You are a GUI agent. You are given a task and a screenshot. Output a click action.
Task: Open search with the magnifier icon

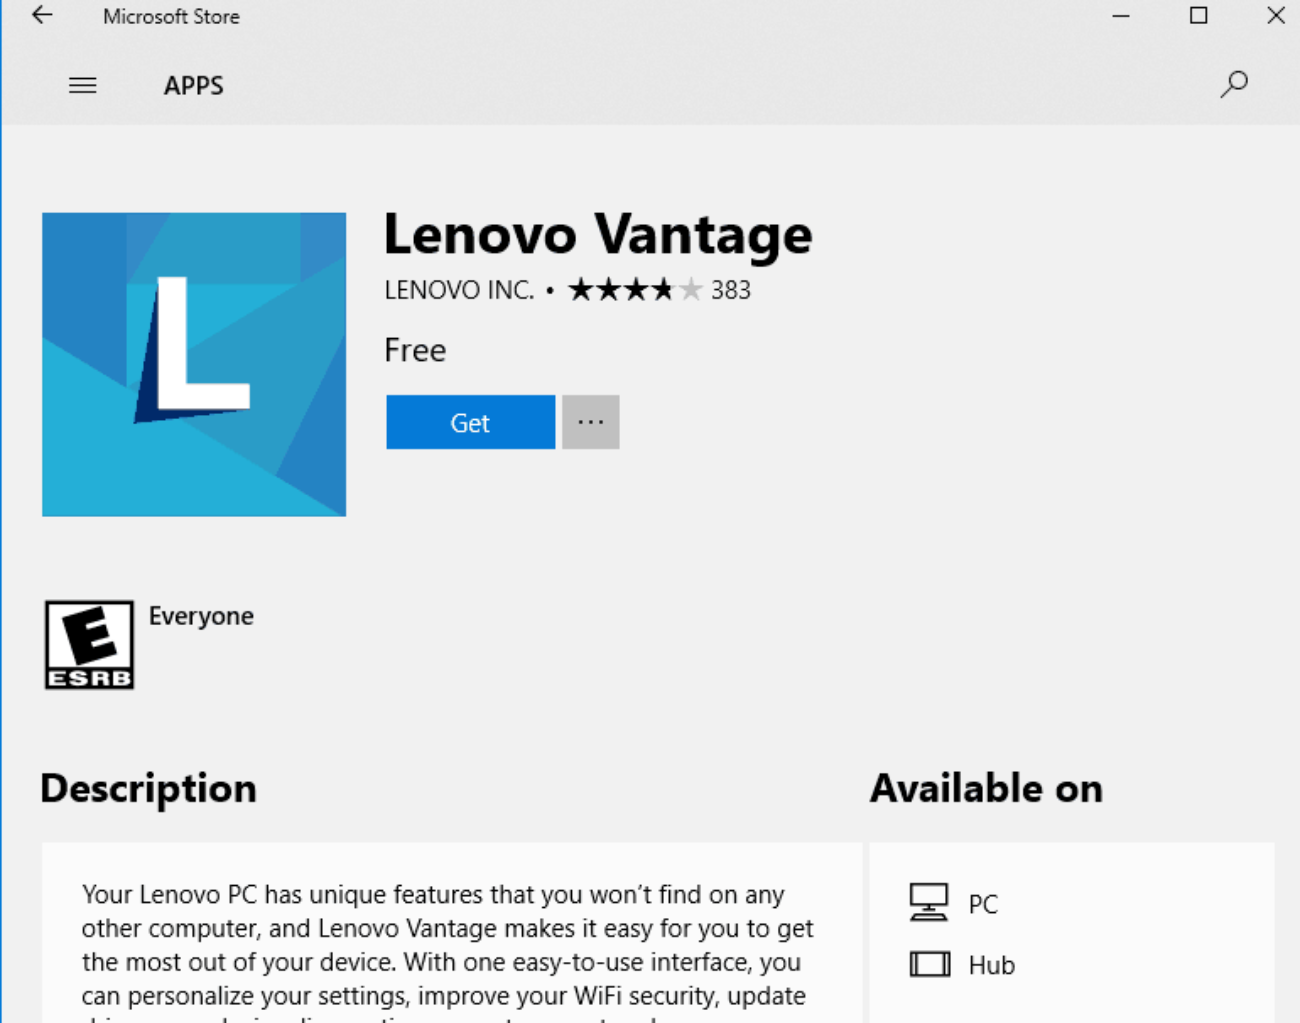click(x=1234, y=85)
